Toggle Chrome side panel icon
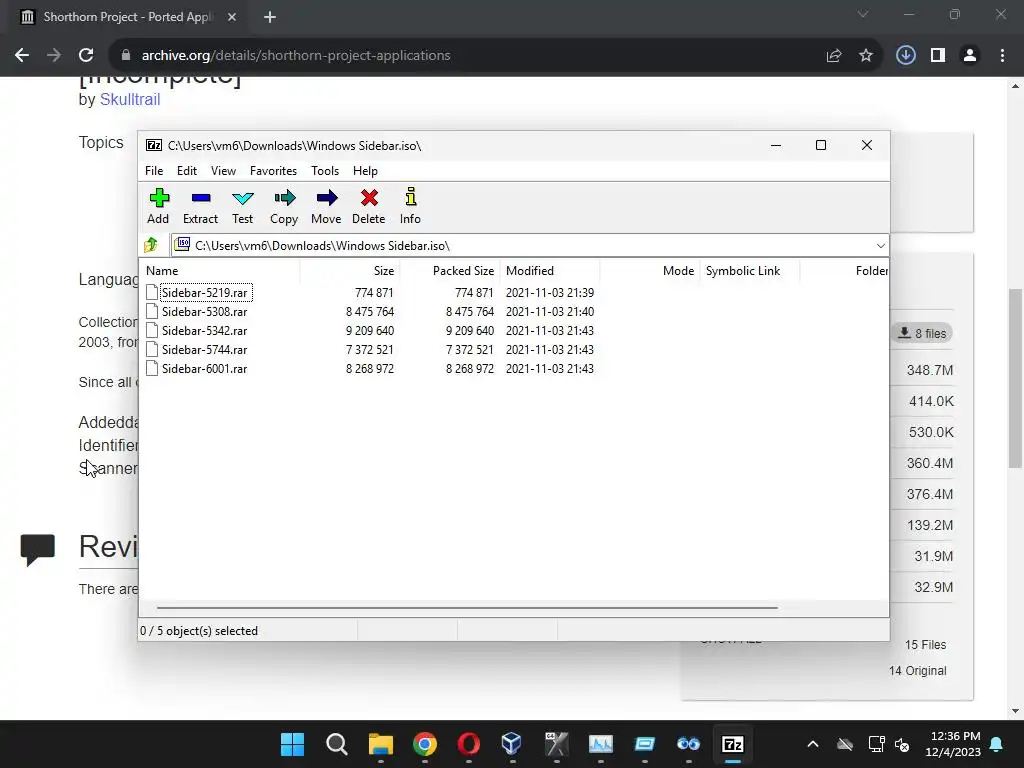 [x=938, y=56]
